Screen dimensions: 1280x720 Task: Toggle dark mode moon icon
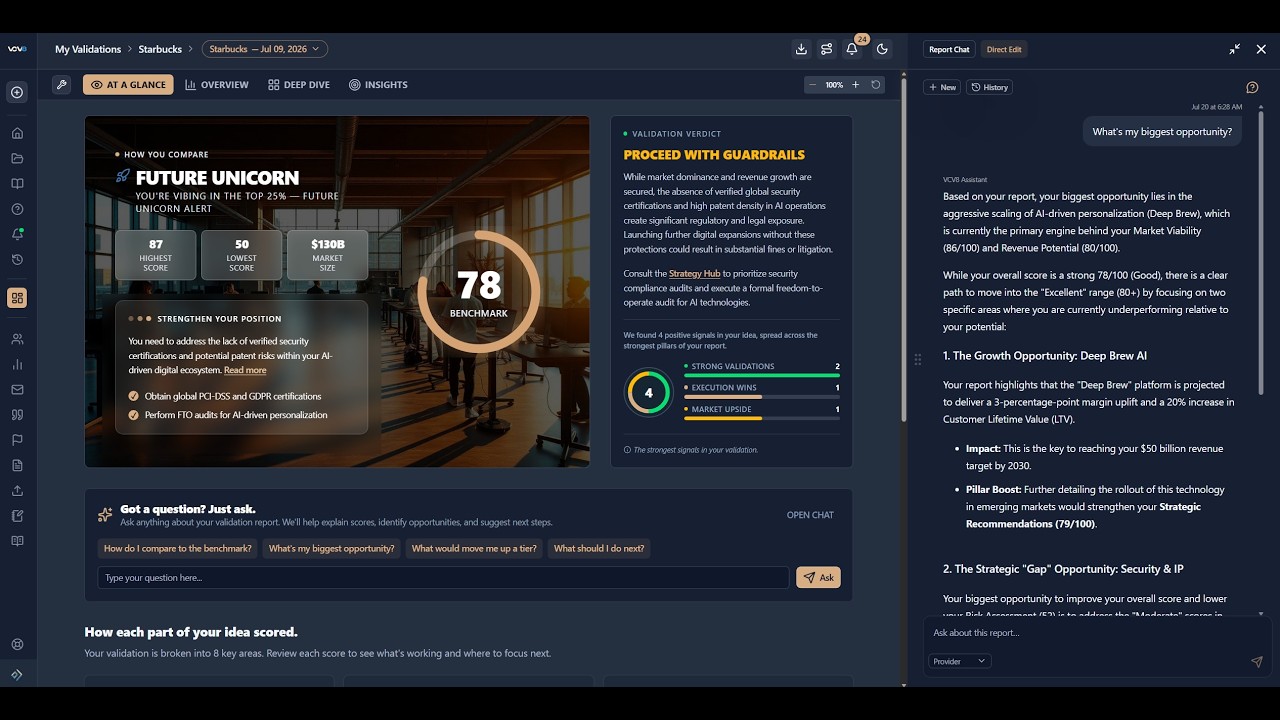(x=882, y=49)
